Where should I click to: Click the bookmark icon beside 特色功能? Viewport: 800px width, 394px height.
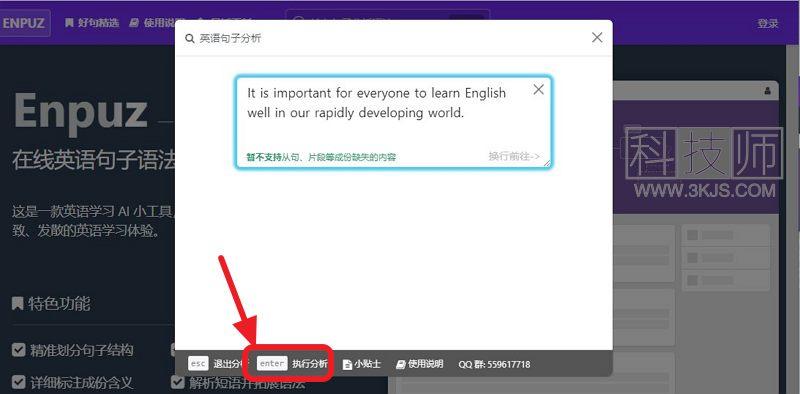(x=18, y=304)
